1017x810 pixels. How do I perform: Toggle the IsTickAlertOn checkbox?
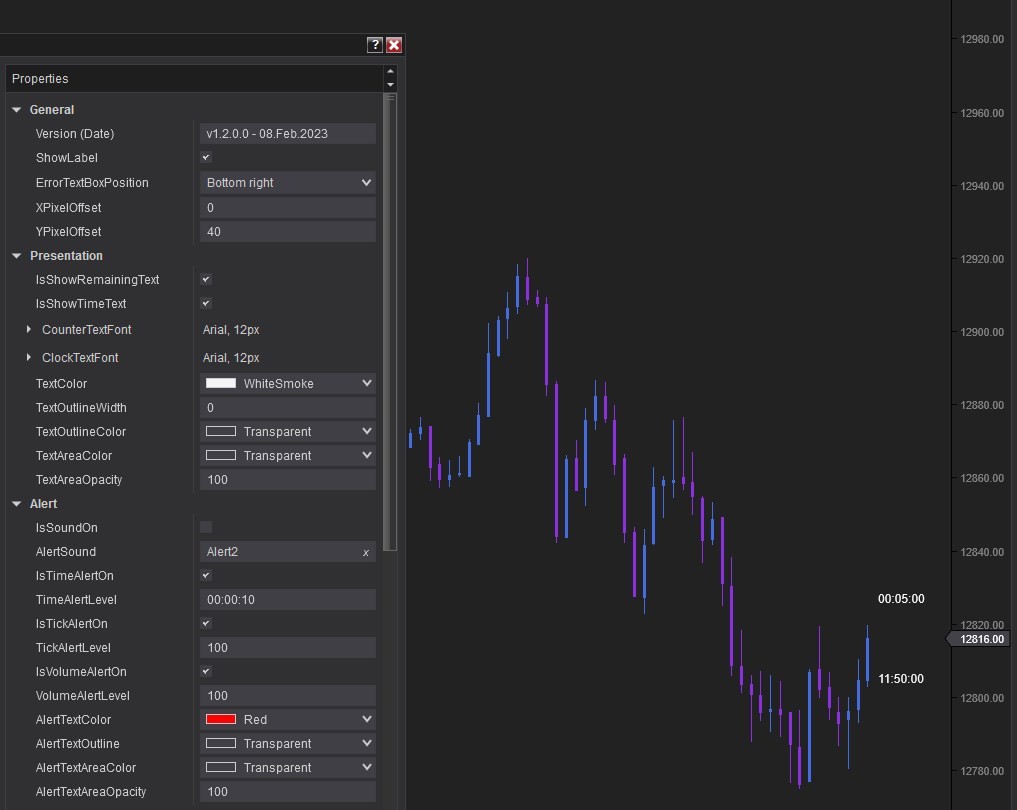click(x=206, y=624)
